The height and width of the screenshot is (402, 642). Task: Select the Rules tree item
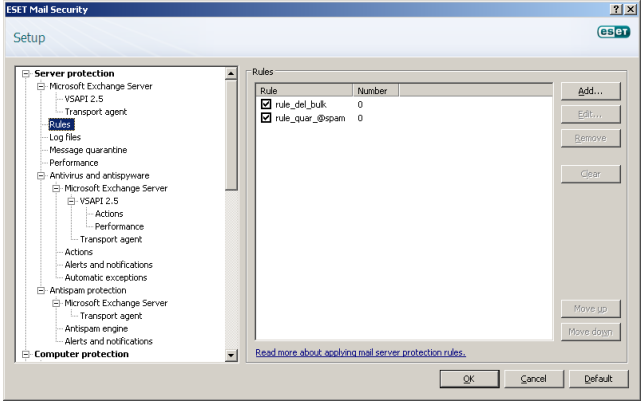60,124
